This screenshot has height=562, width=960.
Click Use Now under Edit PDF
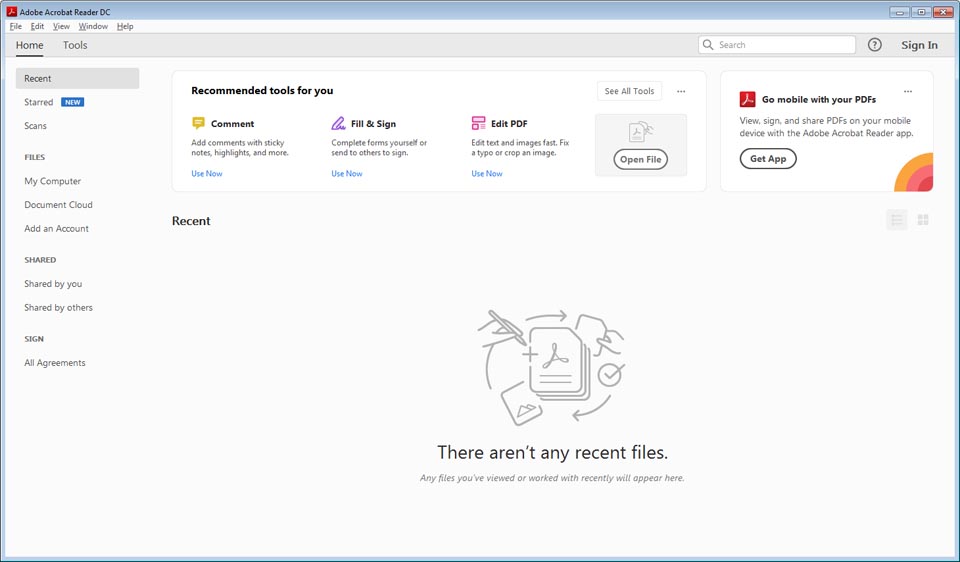click(487, 174)
